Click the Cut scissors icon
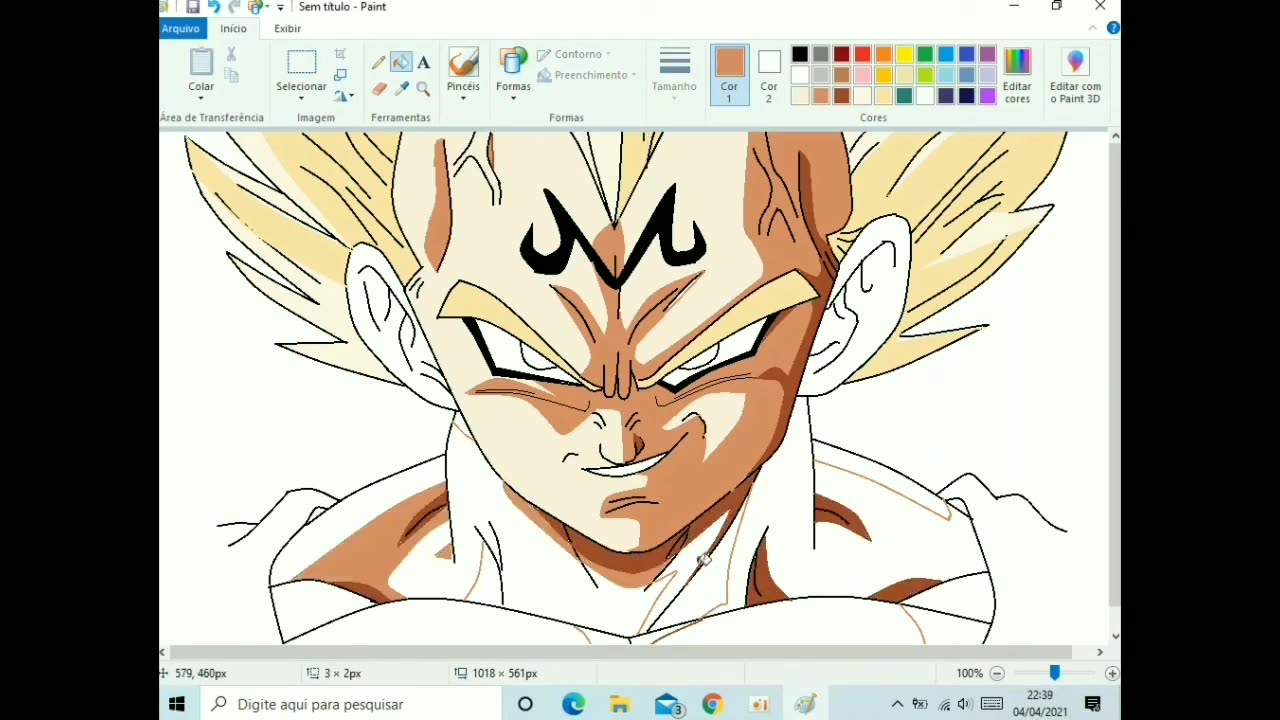 (x=231, y=54)
